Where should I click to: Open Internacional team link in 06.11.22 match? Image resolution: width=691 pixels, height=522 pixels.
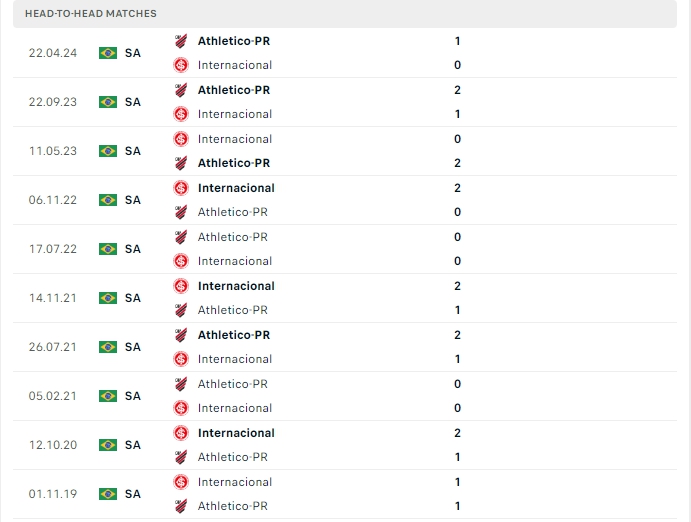(x=236, y=188)
